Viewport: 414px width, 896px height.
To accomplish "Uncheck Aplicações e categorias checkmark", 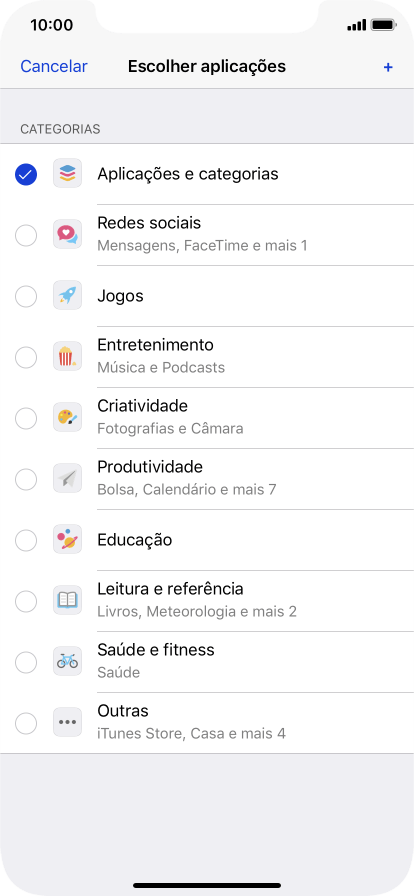I will click(x=26, y=174).
